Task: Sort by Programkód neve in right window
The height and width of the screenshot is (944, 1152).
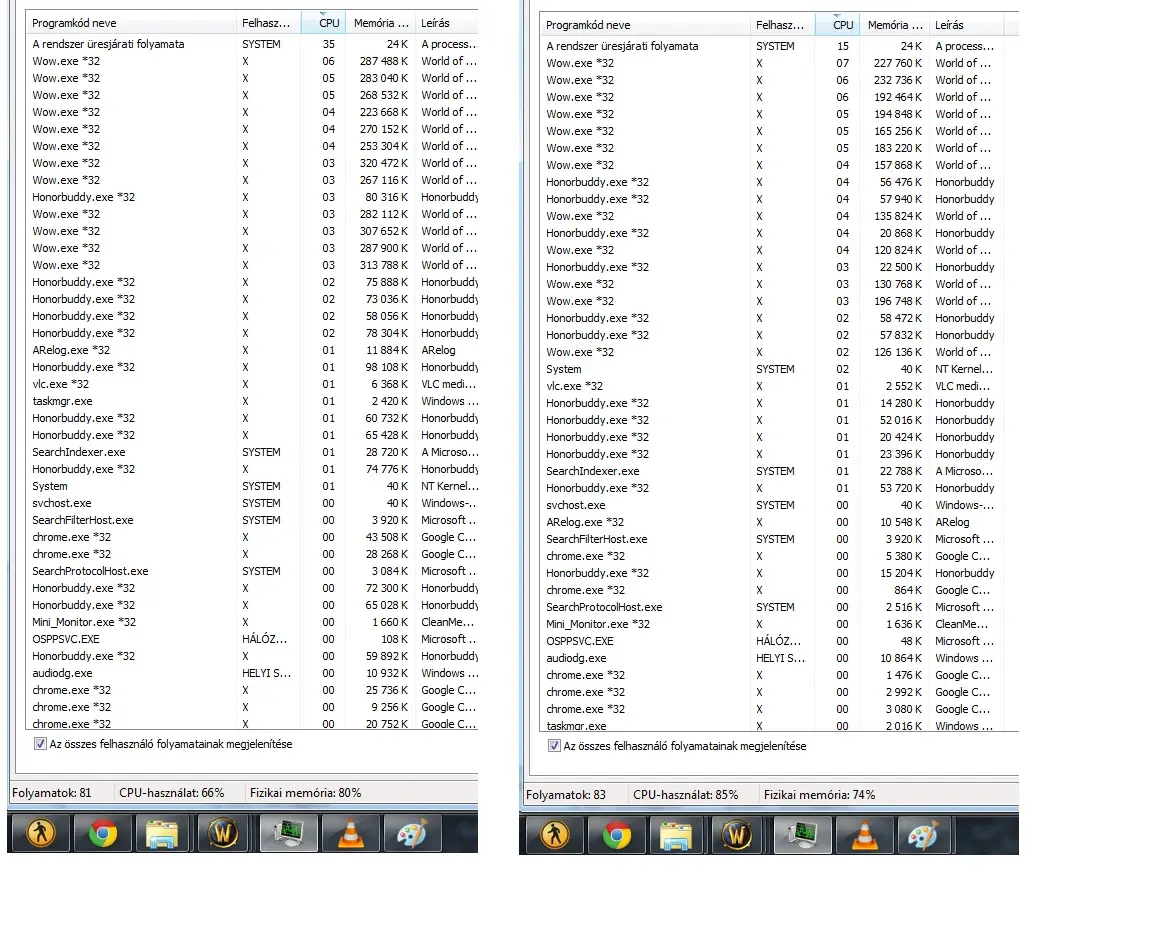Action: (x=646, y=24)
